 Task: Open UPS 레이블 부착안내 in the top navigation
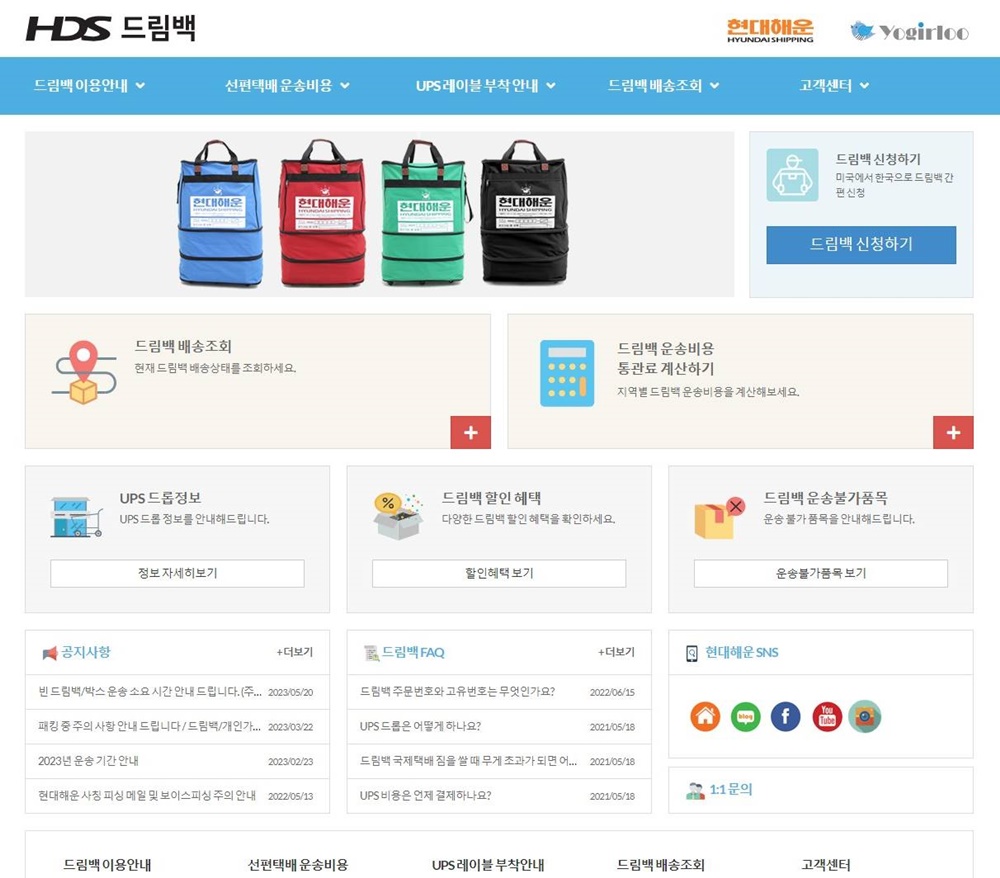(477, 85)
